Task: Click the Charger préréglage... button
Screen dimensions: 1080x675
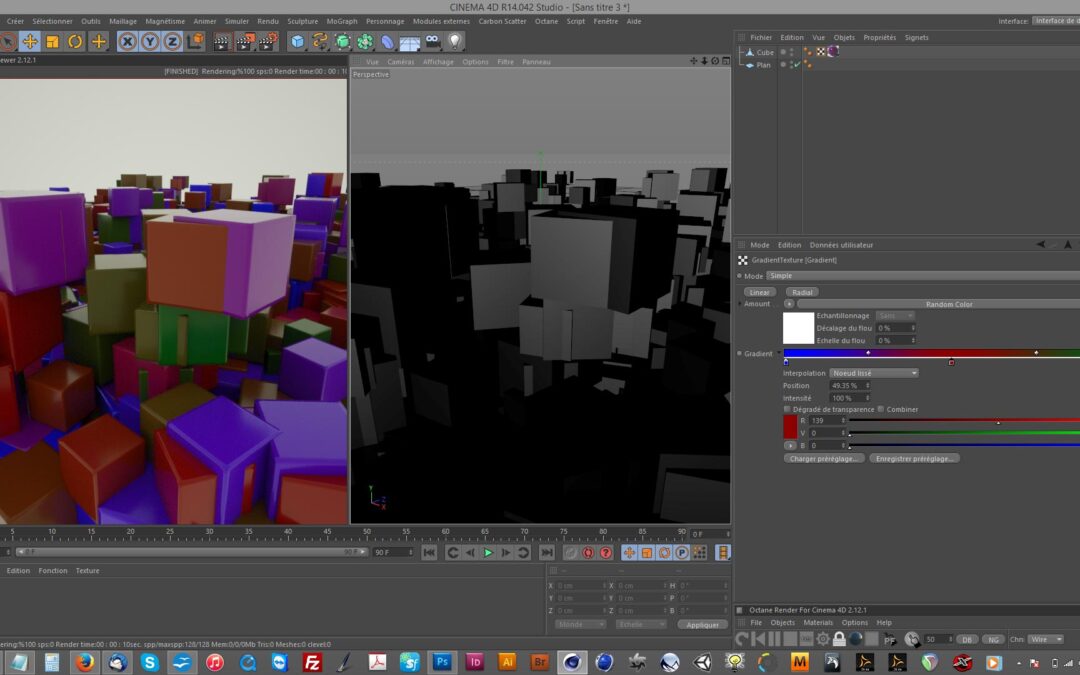Action: 824,458
